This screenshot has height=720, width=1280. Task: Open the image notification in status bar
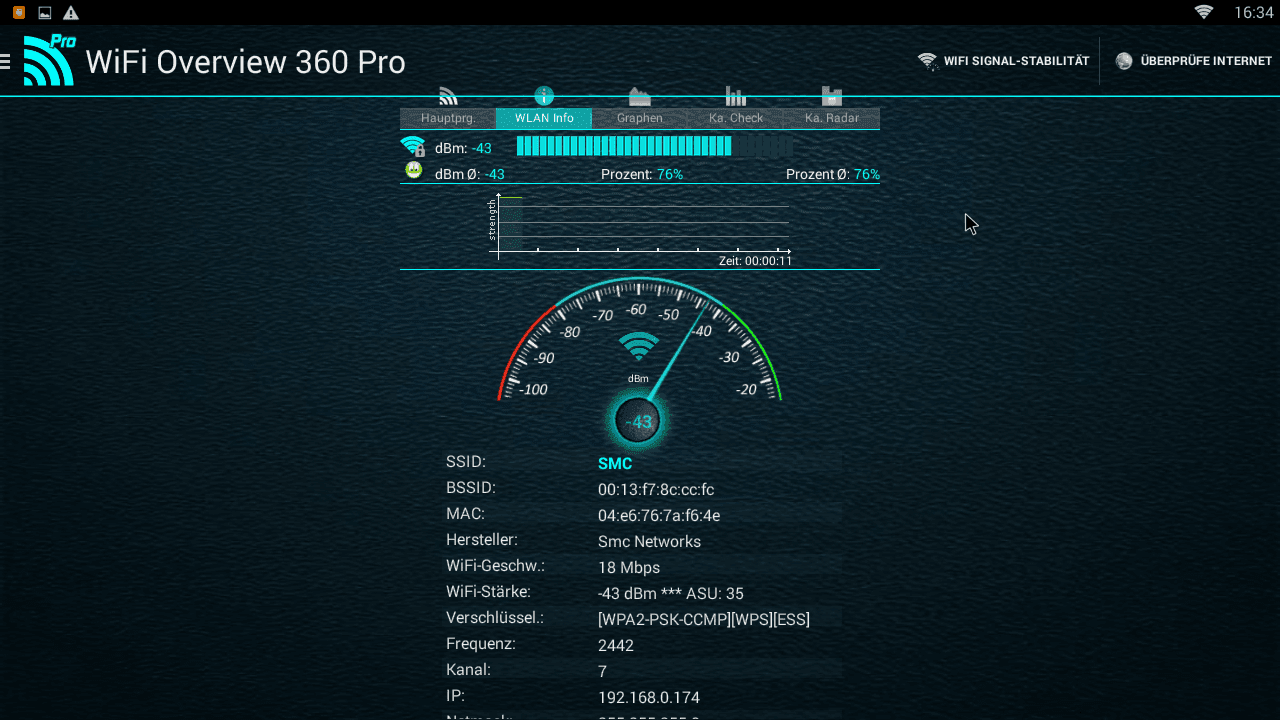click(x=45, y=12)
